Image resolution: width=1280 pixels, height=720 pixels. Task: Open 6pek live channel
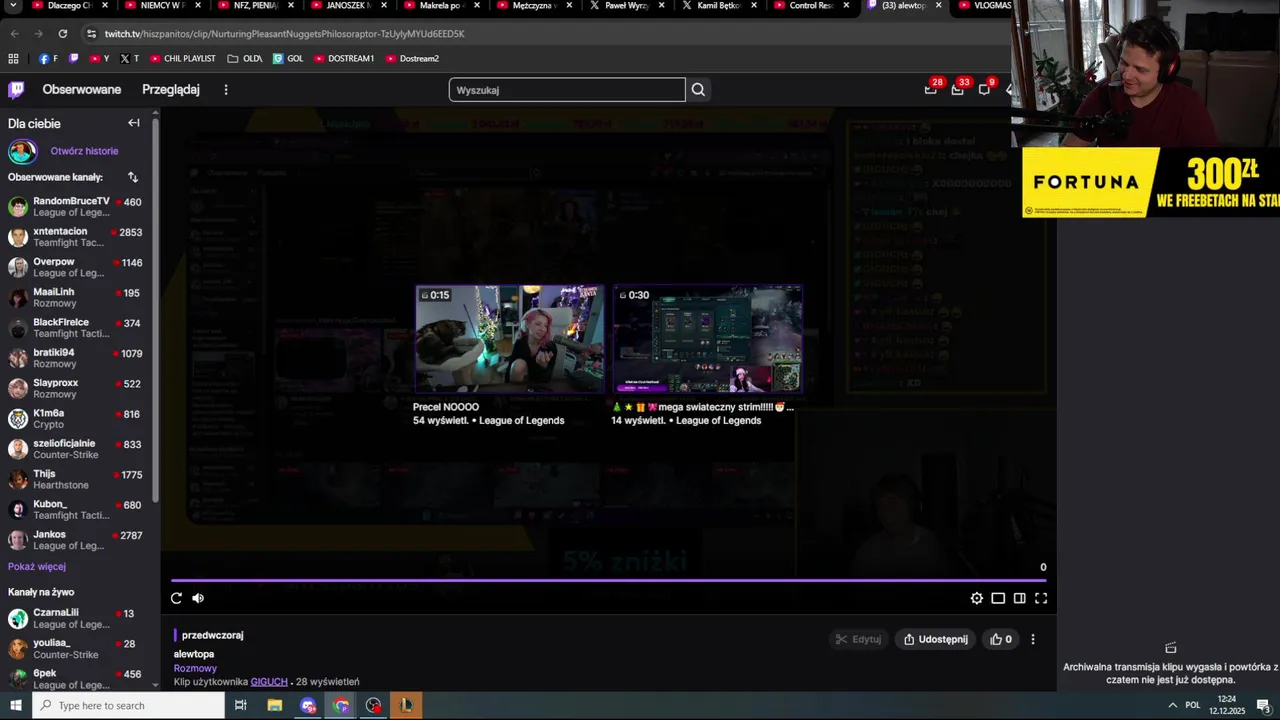click(76, 679)
